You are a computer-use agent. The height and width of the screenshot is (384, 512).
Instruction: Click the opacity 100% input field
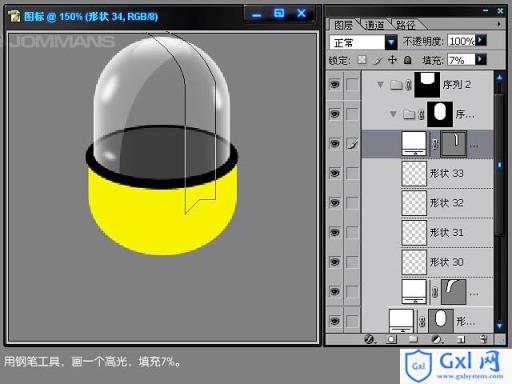click(x=461, y=41)
